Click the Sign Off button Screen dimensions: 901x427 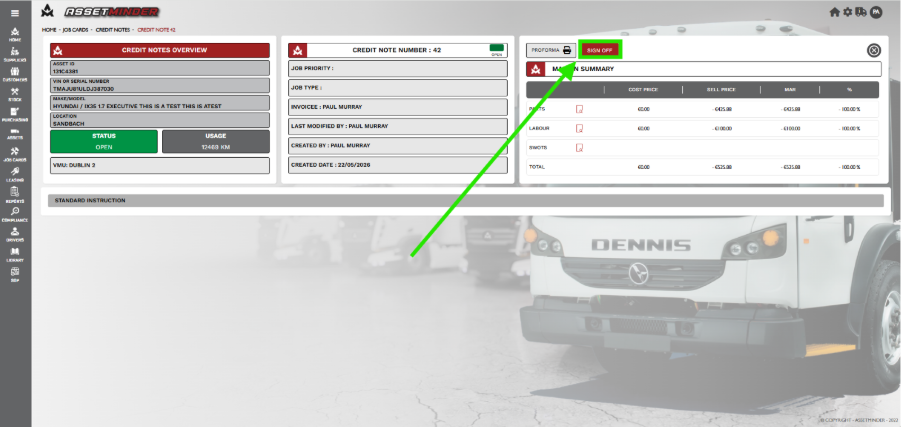[600, 50]
